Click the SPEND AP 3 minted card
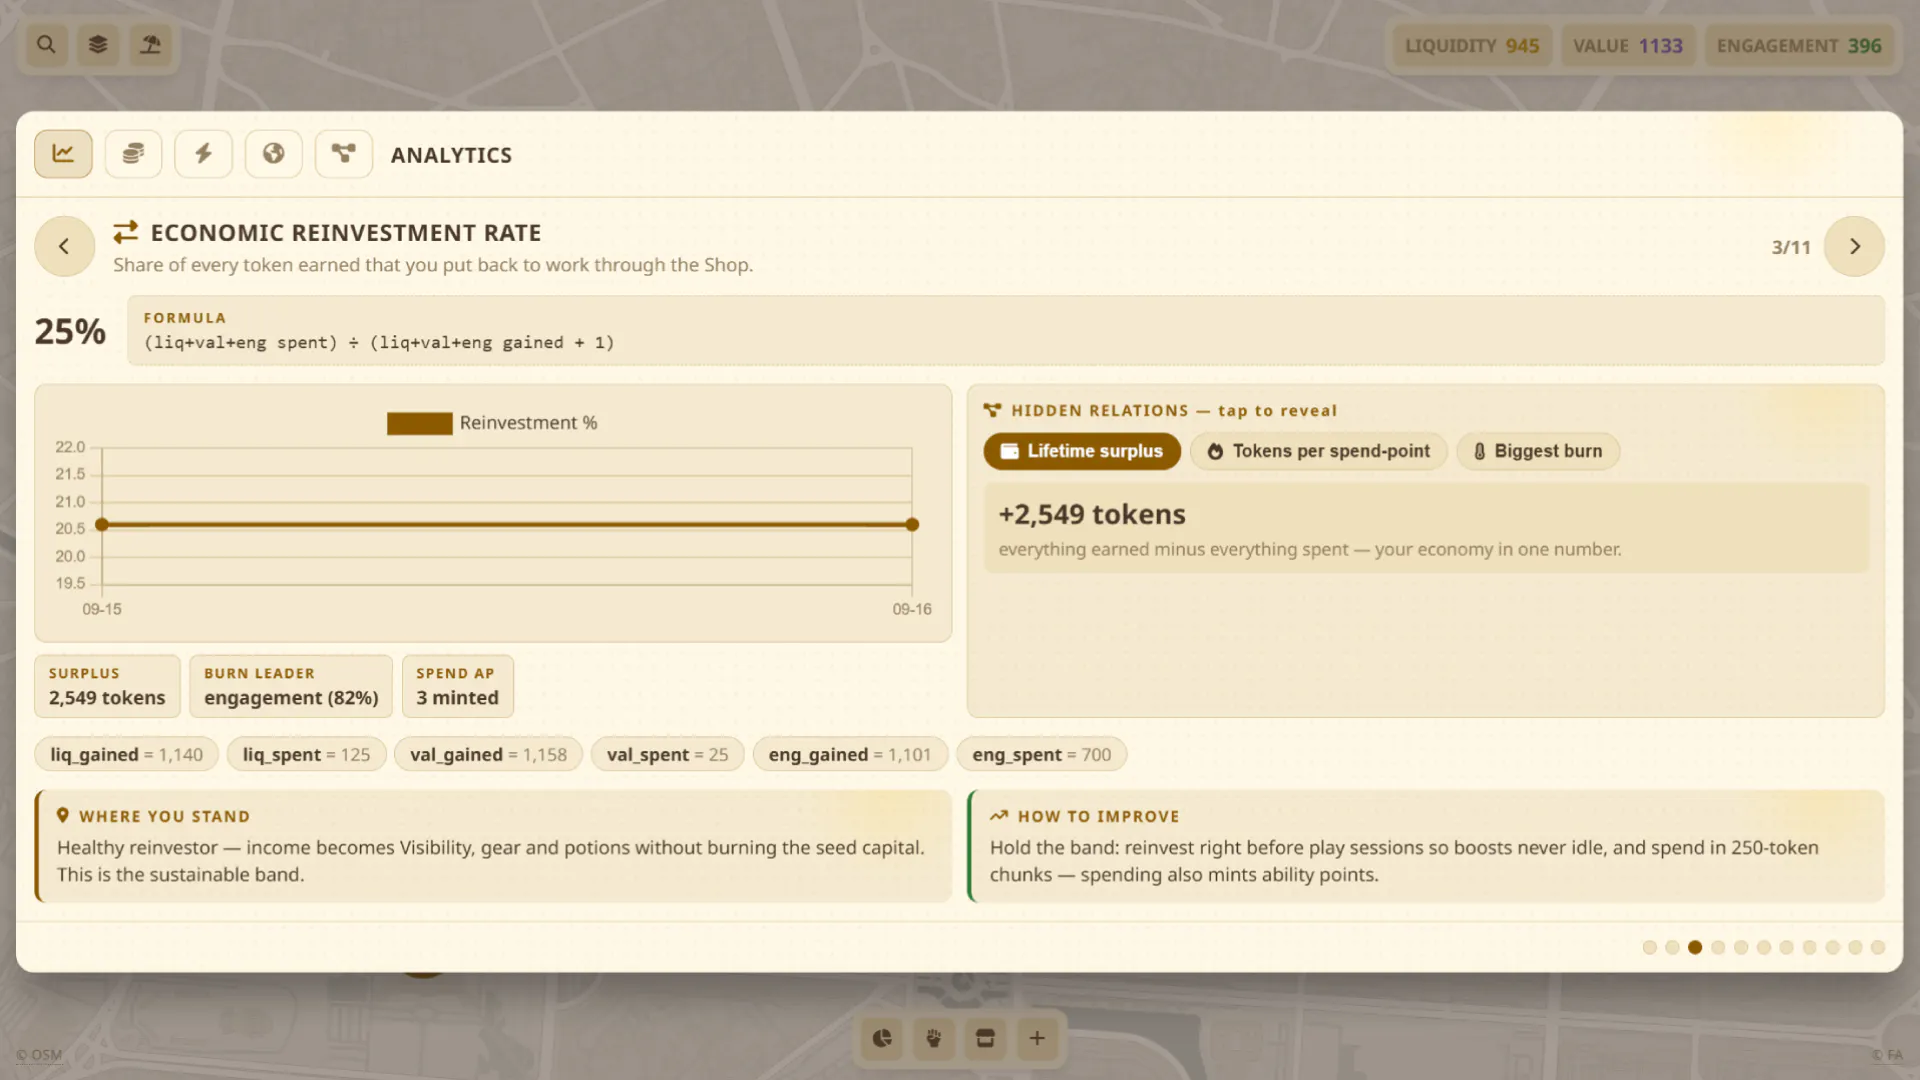 (x=458, y=686)
